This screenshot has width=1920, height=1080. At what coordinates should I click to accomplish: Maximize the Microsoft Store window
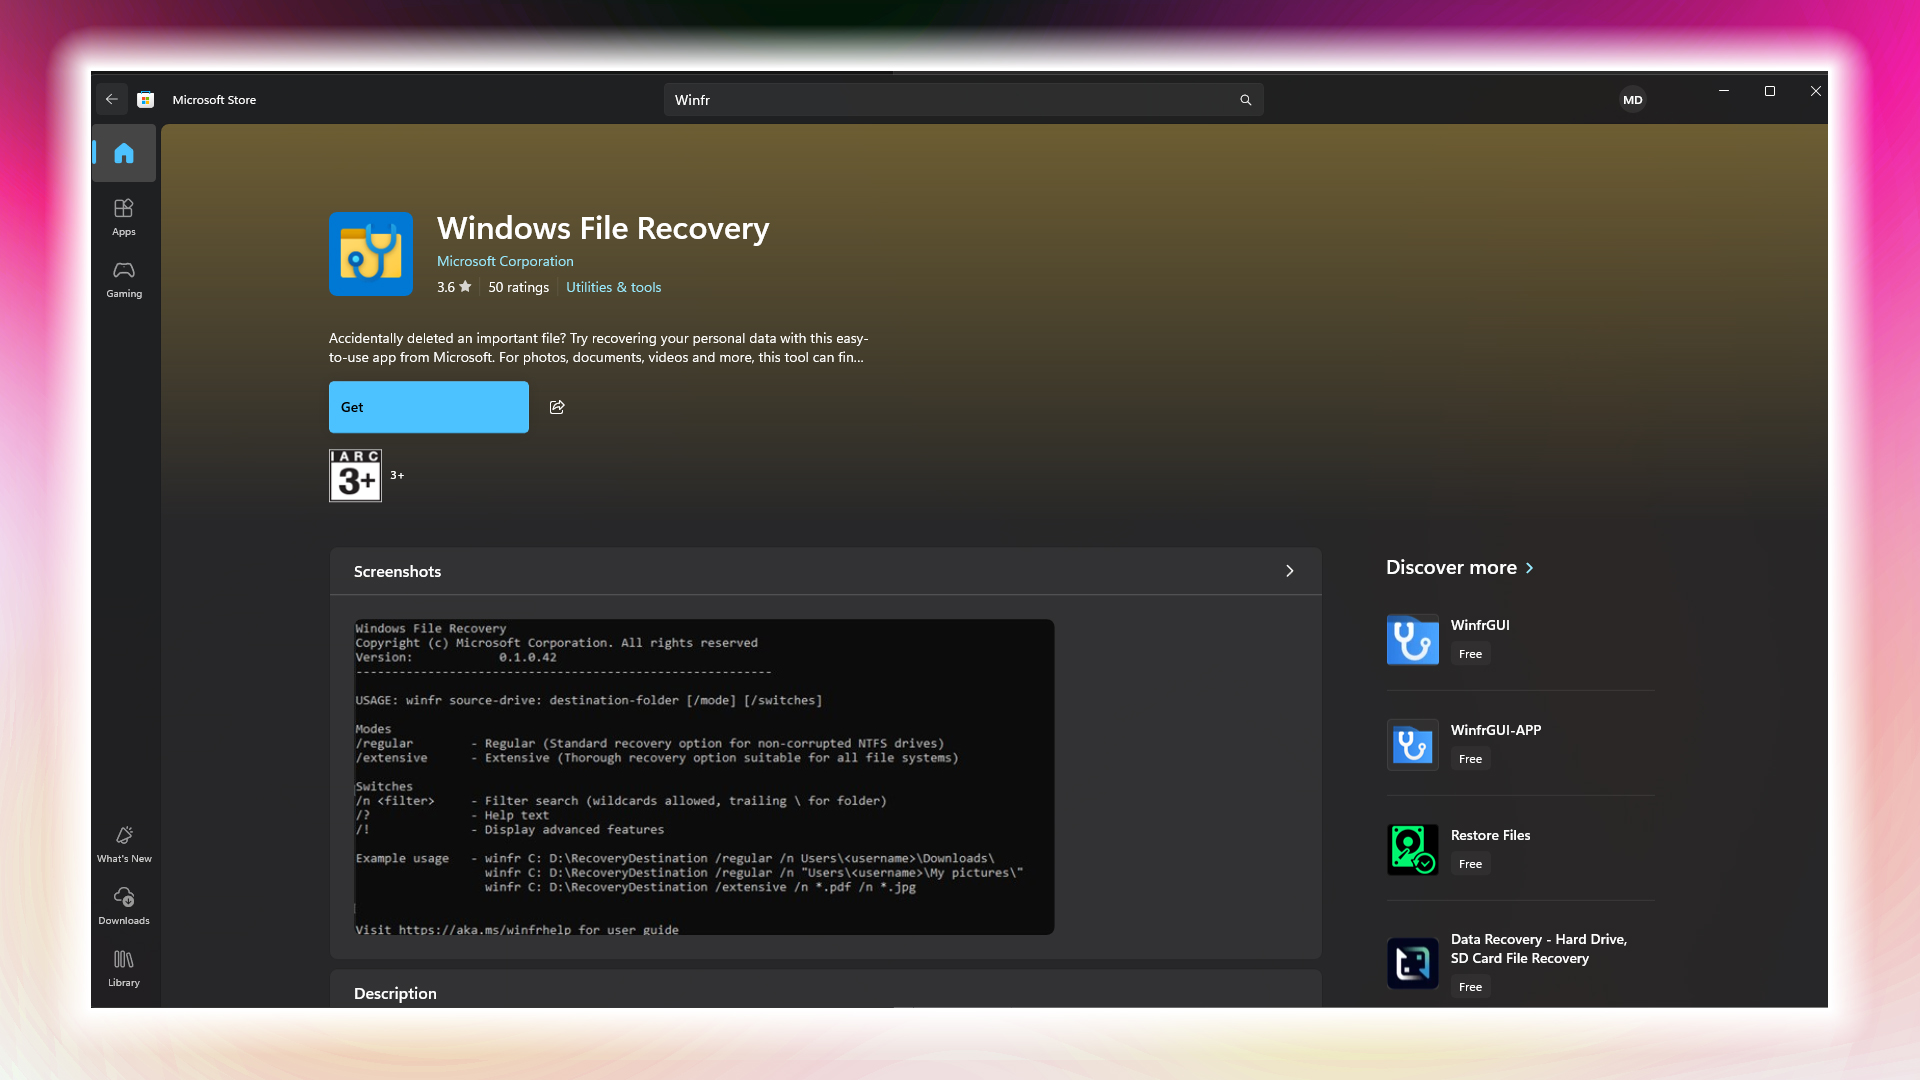click(1770, 91)
